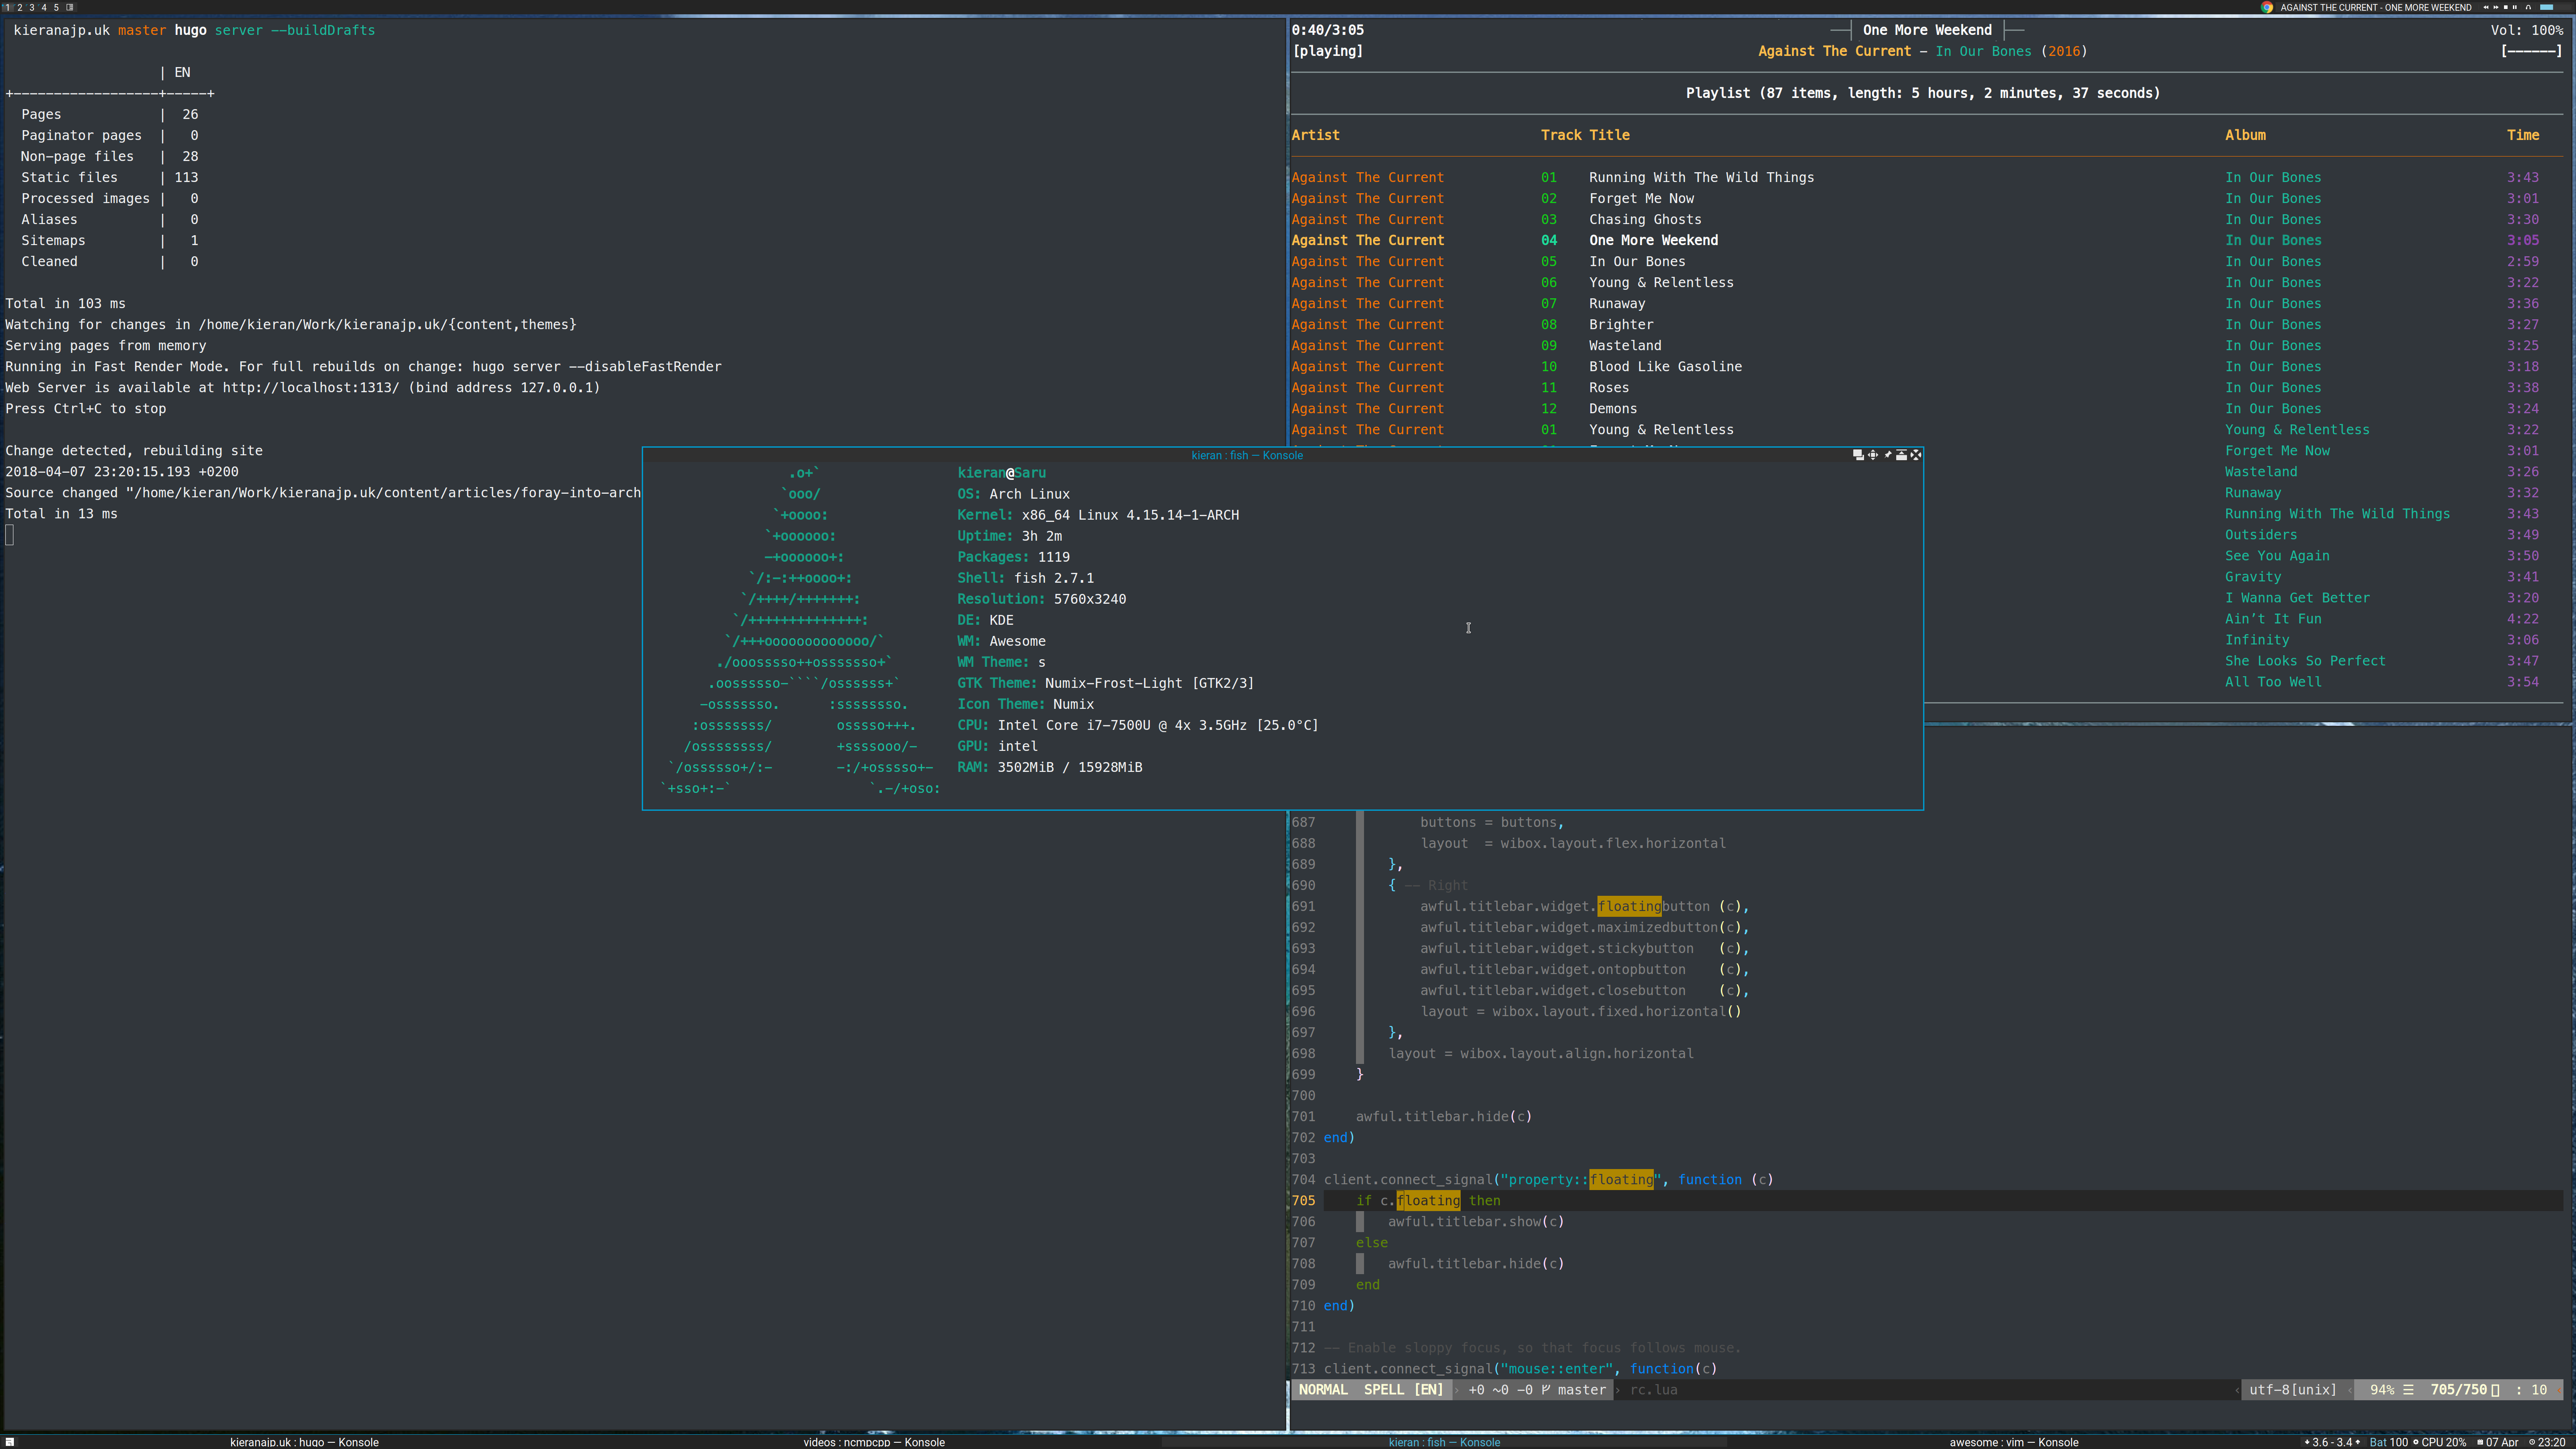The height and width of the screenshot is (1449, 2576).
Task: Click 'GTK Theme: Numix-Frost-Light' line in neofetch
Action: (x=1105, y=683)
